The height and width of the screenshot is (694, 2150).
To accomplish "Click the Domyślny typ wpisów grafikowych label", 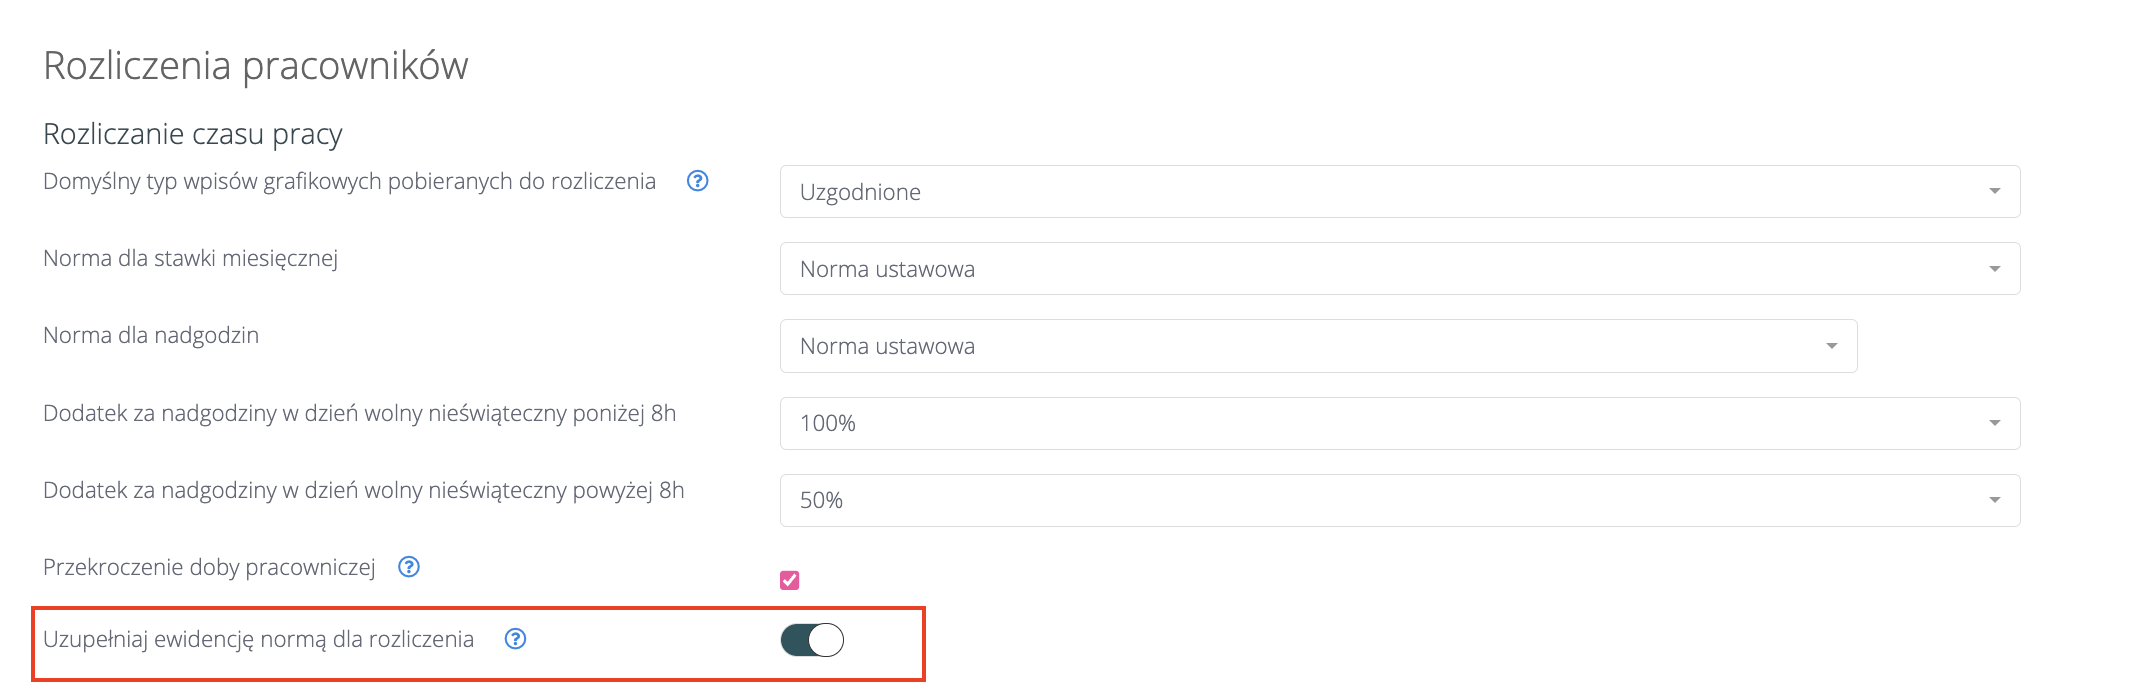I will [x=349, y=181].
